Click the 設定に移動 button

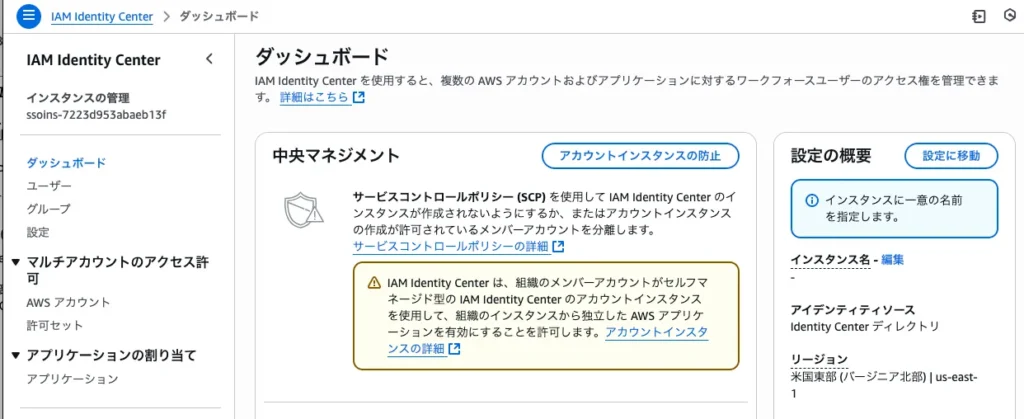coord(951,155)
